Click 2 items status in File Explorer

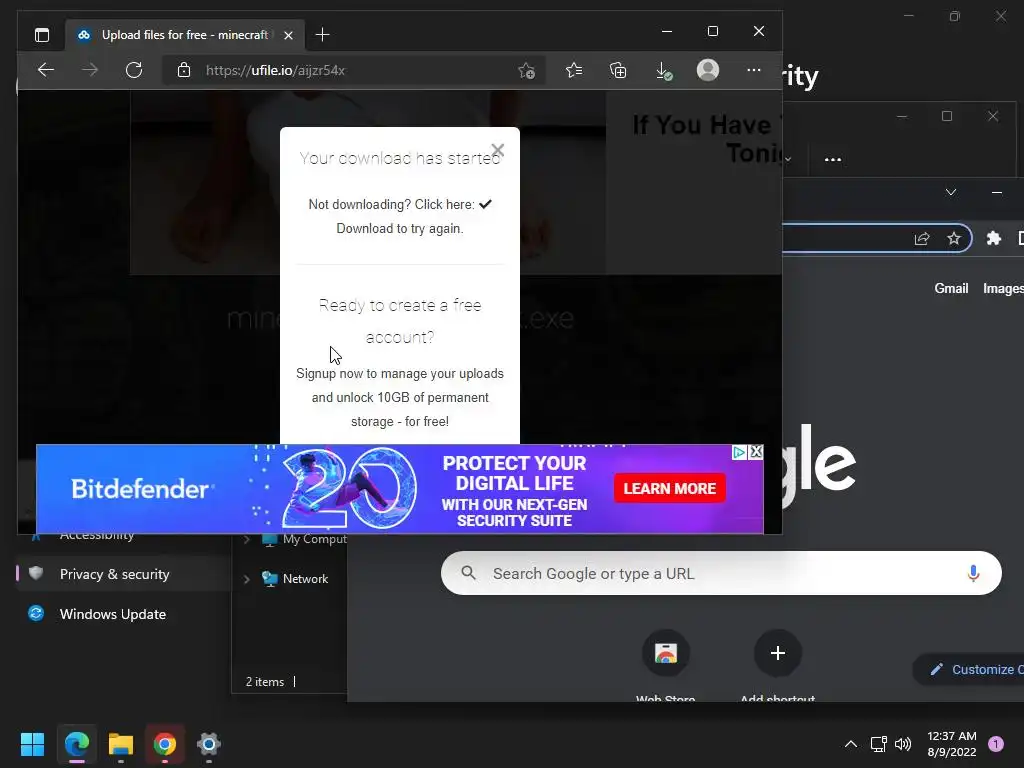click(x=264, y=682)
